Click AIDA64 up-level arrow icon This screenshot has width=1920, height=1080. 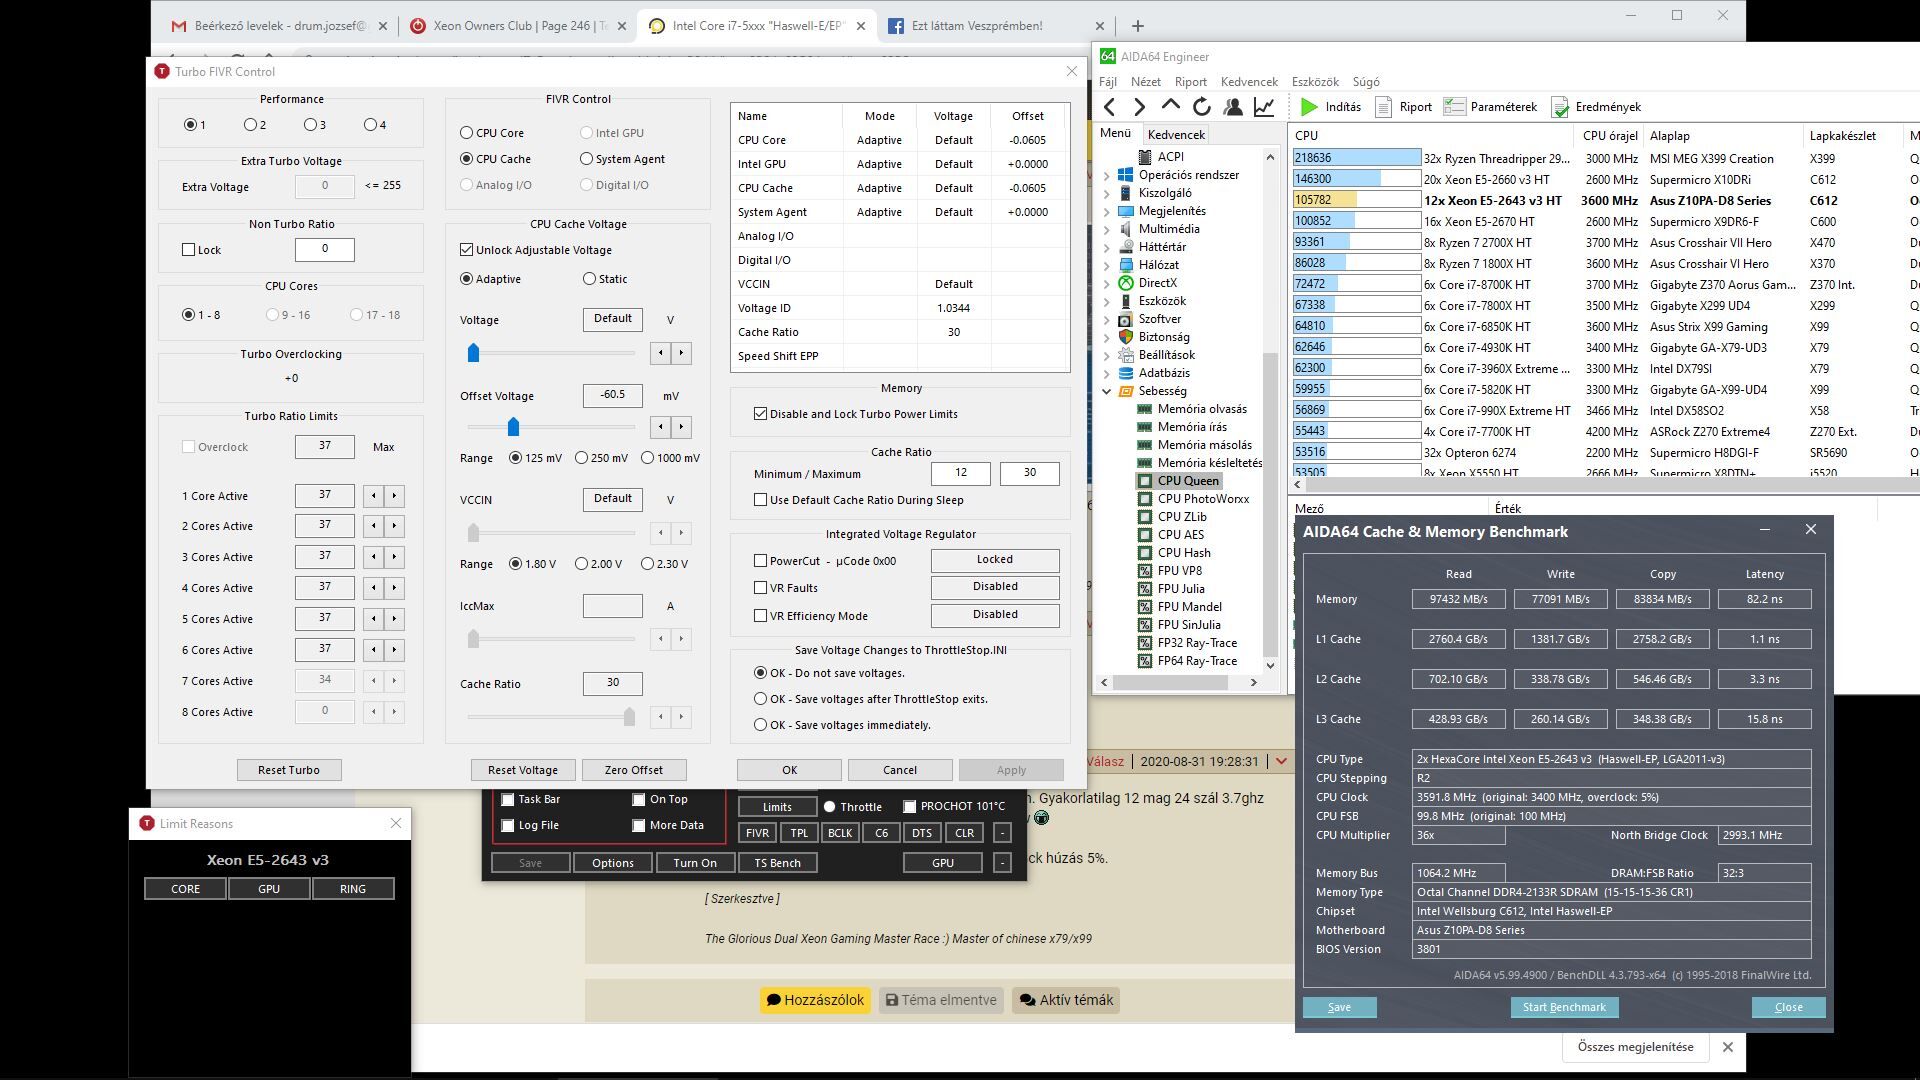point(1171,106)
